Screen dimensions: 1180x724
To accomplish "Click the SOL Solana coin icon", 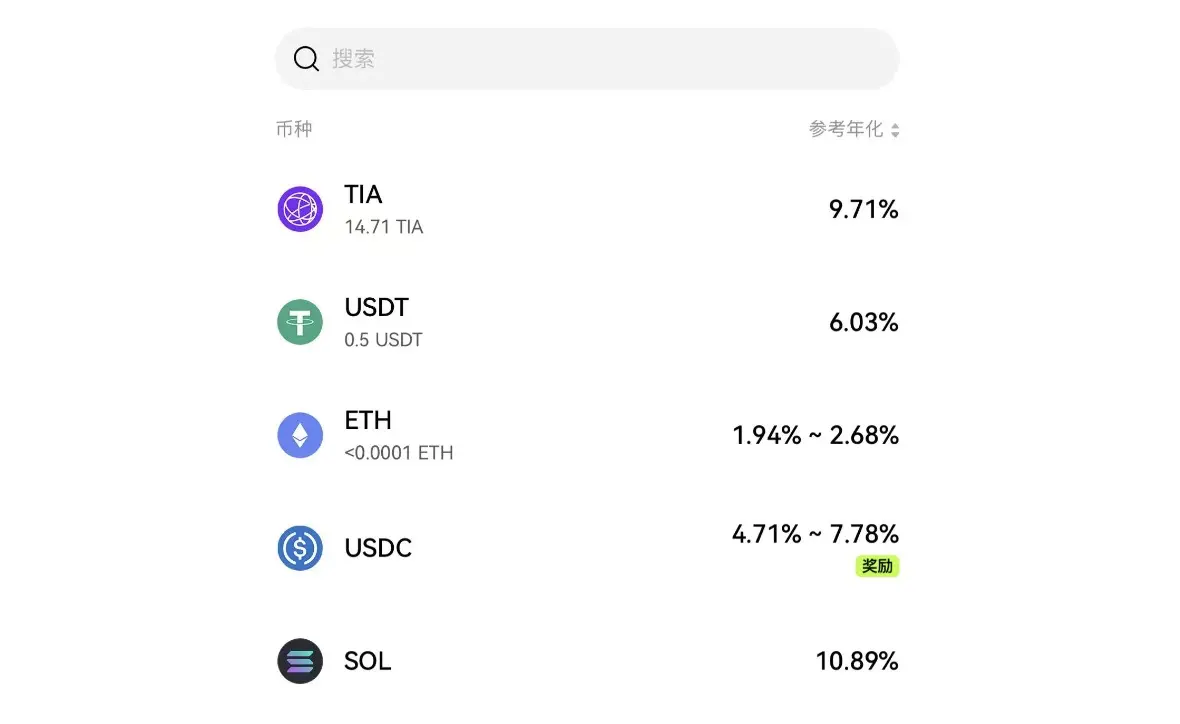I will (x=300, y=661).
